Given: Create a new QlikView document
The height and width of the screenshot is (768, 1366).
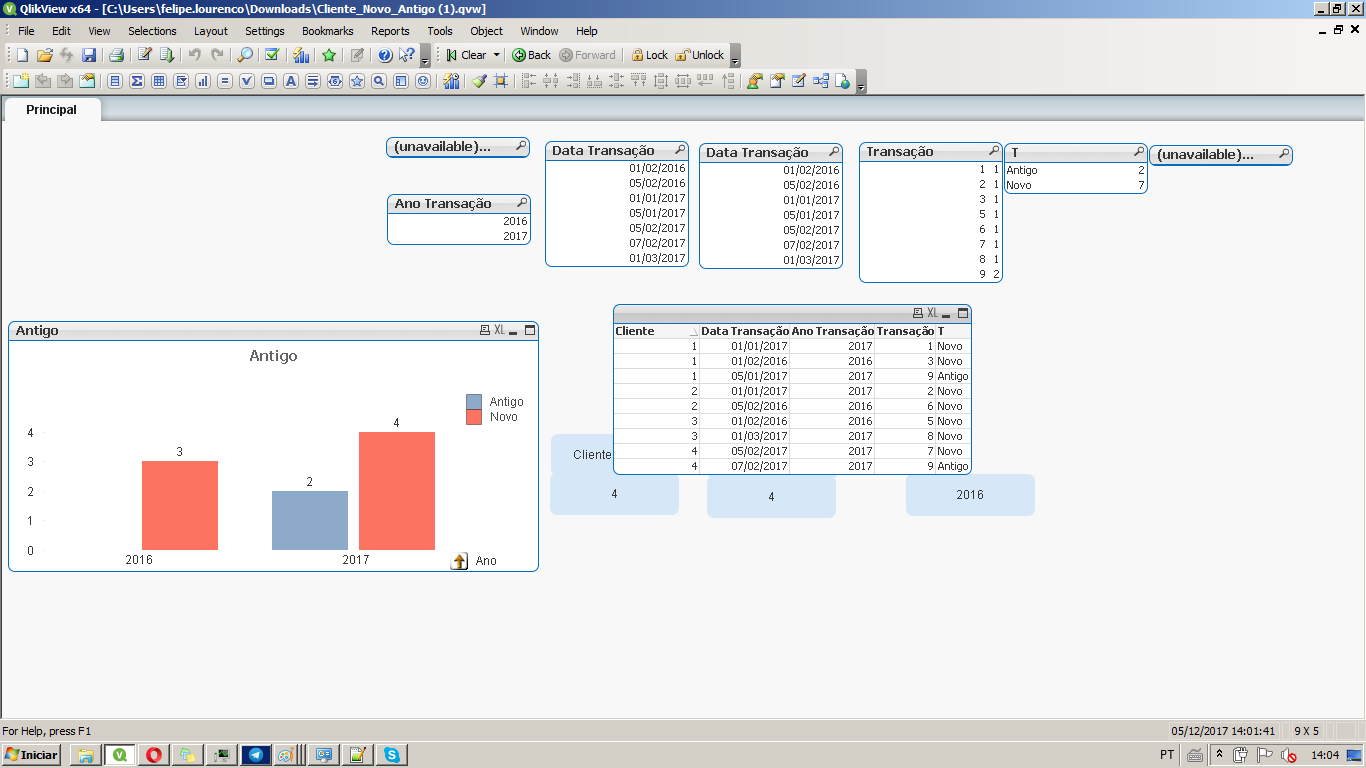Looking at the screenshot, I should click(x=22, y=55).
